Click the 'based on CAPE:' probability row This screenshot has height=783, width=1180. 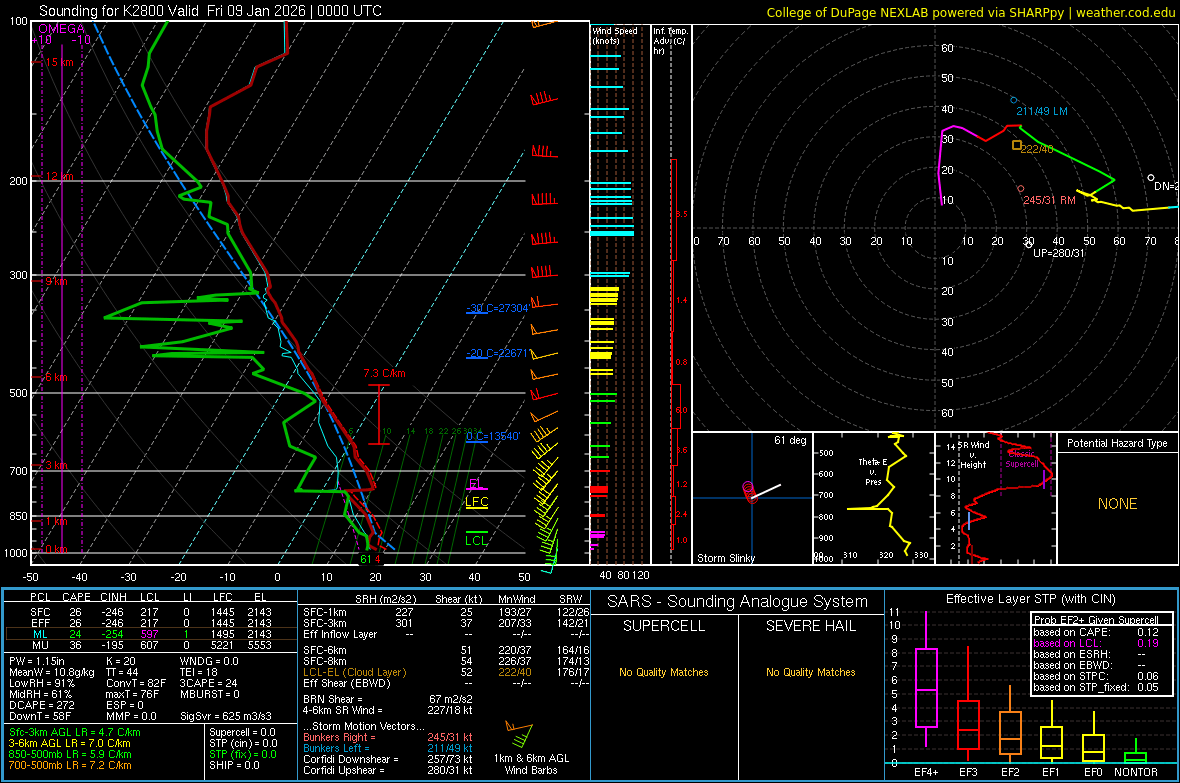(x=1096, y=632)
